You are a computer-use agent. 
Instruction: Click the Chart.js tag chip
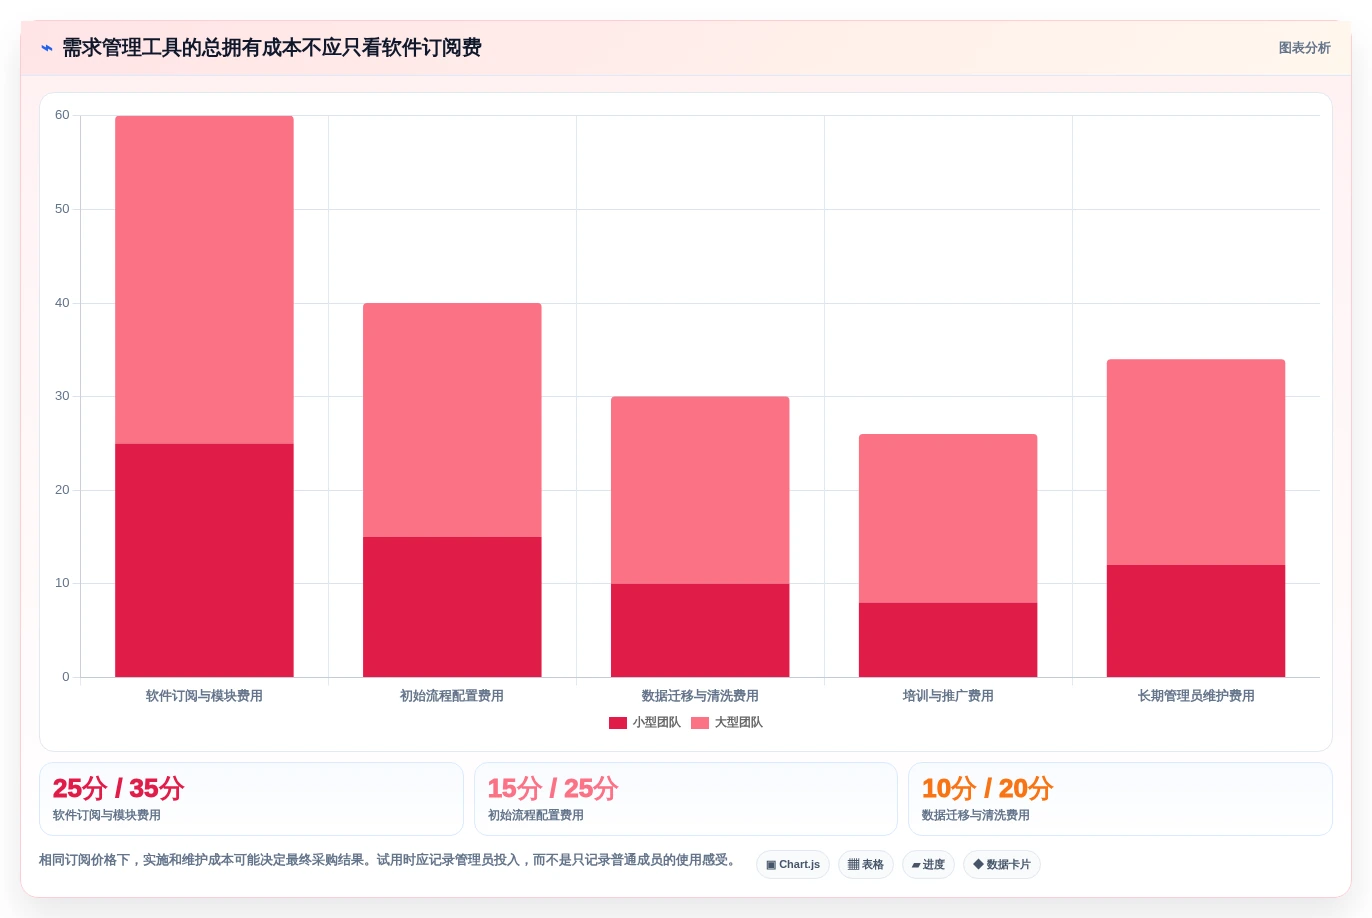(793, 864)
